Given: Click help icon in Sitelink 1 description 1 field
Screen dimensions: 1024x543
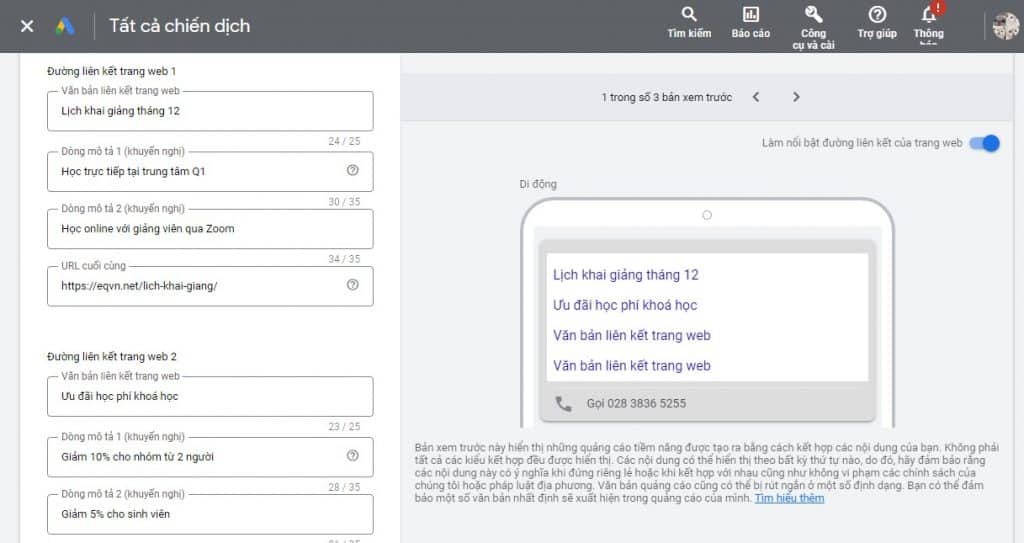Looking at the screenshot, I should pos(353,171).
